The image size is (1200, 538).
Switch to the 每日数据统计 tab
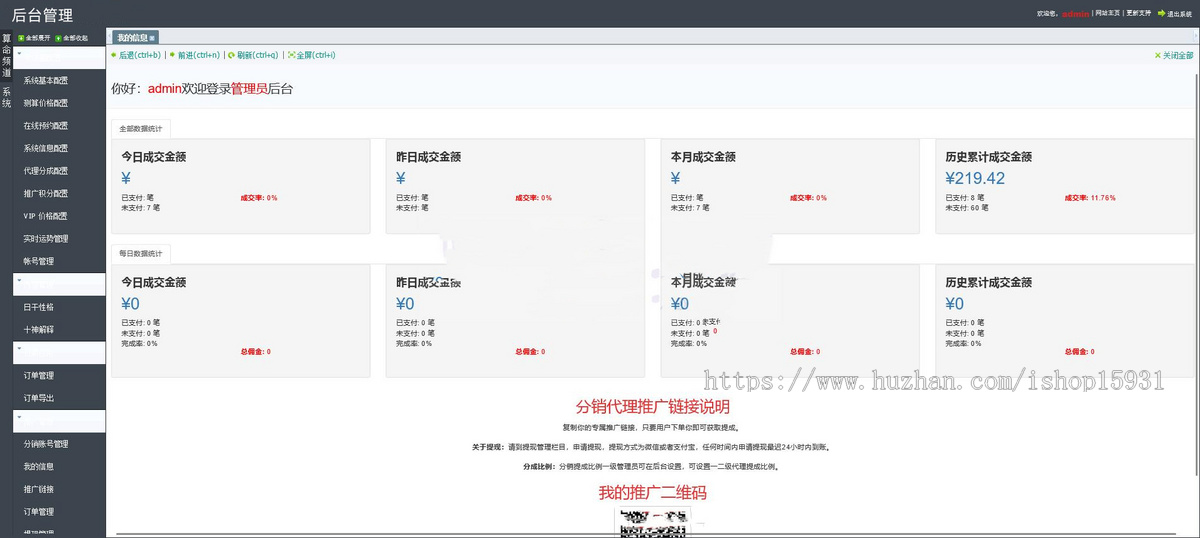click(141, 254)
